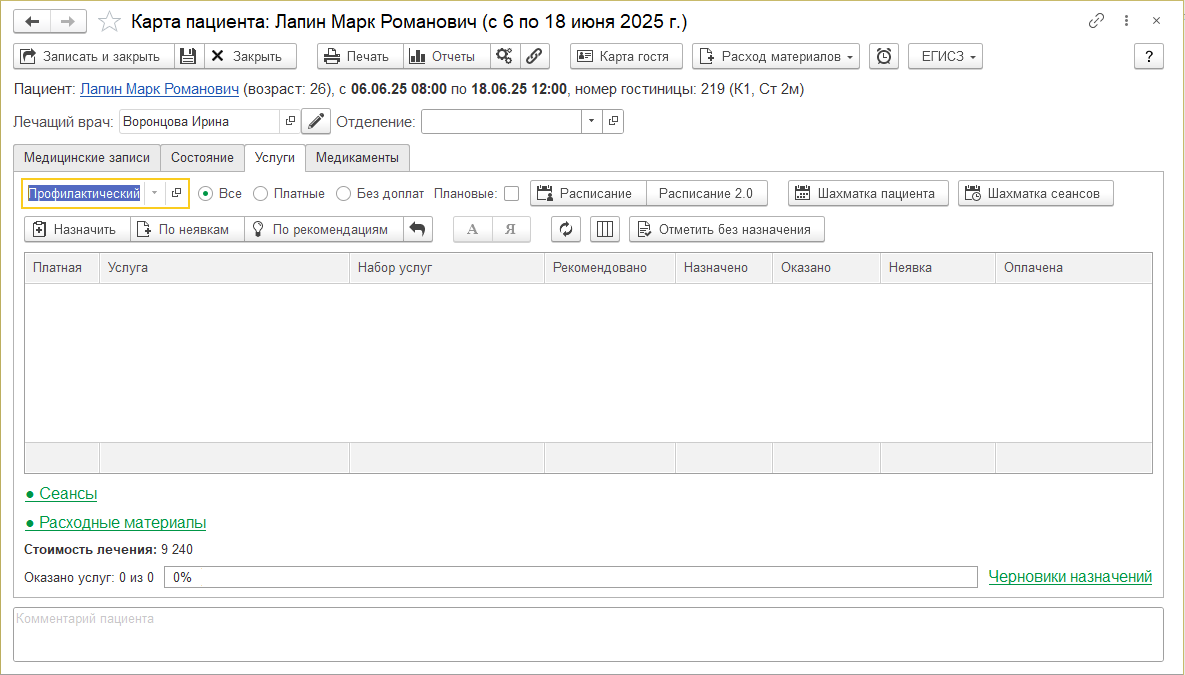The width and height of the screenshot is (1185, 675).
Task: Click Отметить без назначения button
Action: click(727, 229)
